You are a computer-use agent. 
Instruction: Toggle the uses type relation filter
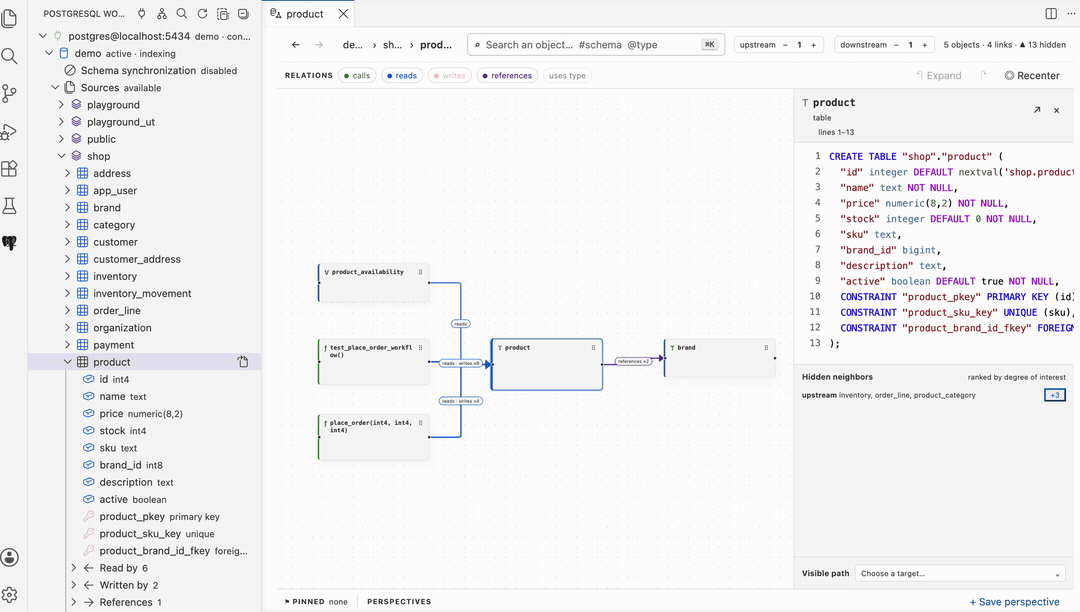(568, 76)
